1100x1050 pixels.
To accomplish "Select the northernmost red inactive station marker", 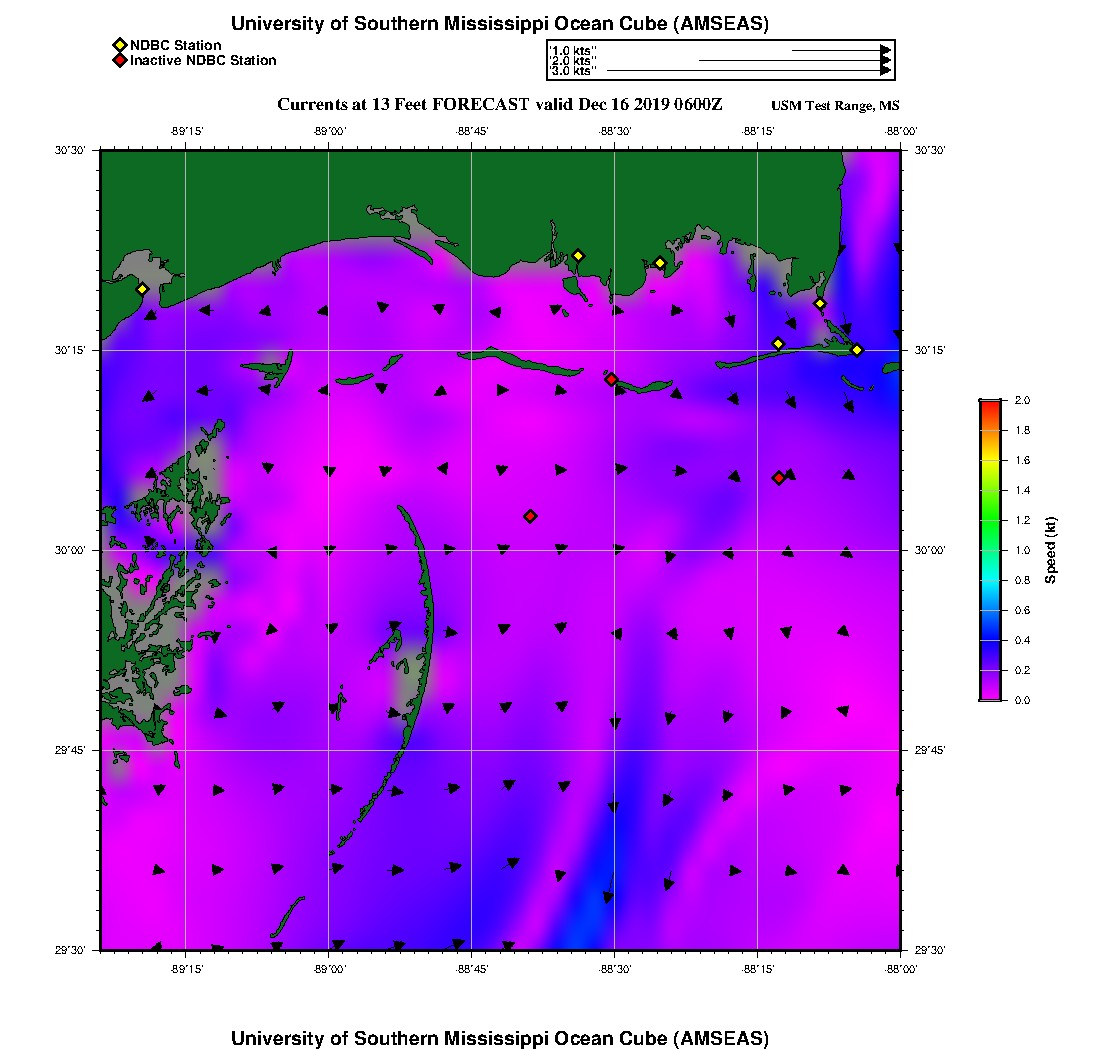I will [611, 379].
